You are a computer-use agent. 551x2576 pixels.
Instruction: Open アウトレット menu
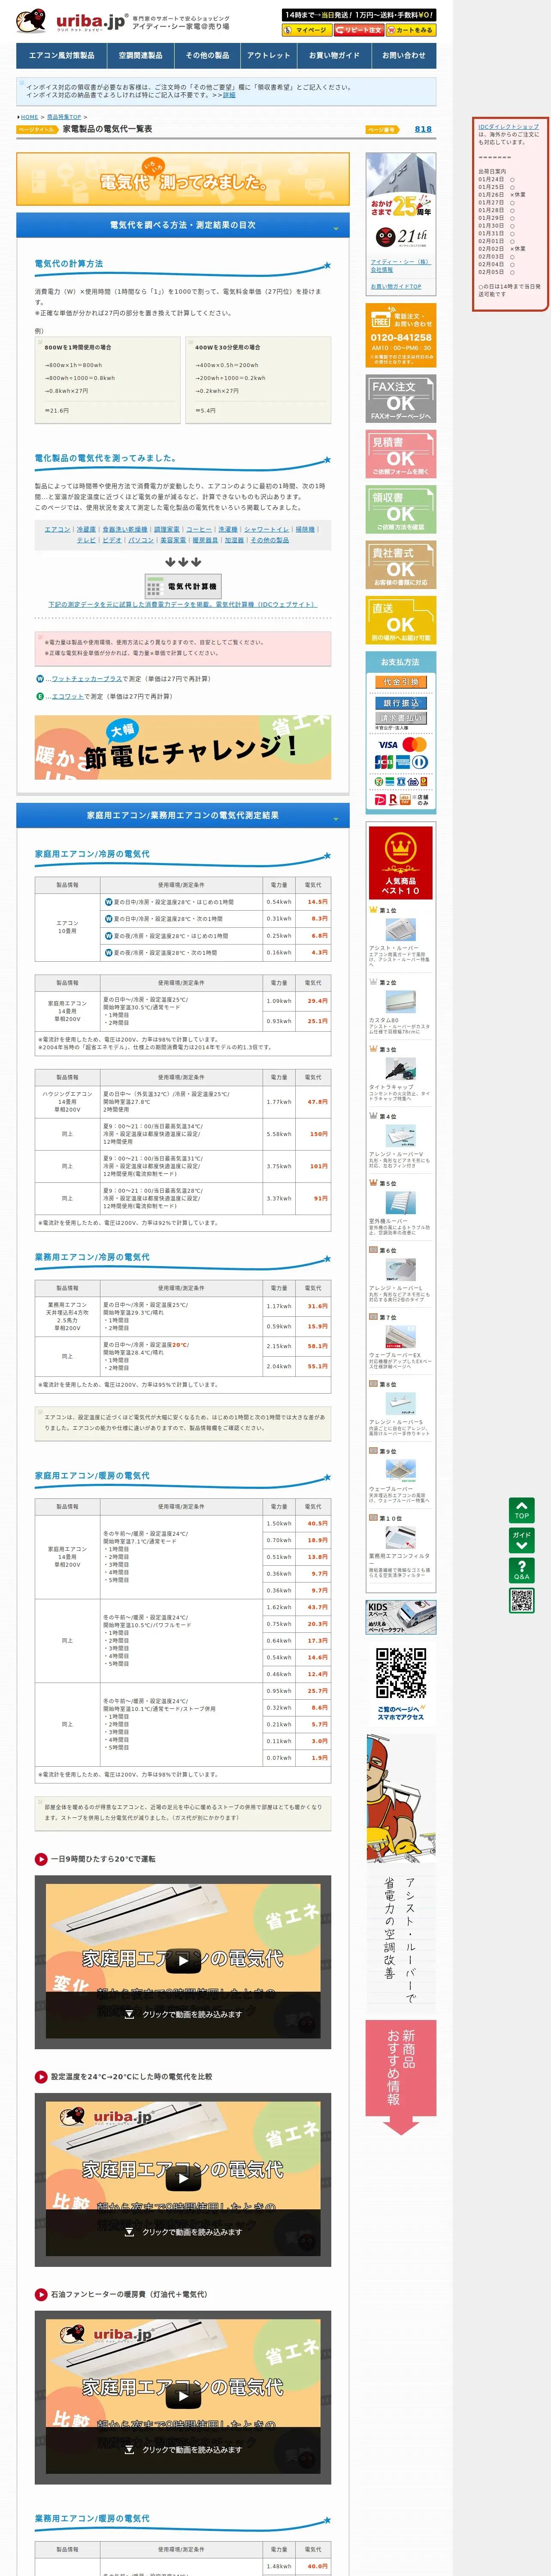(x=268, y=56)
